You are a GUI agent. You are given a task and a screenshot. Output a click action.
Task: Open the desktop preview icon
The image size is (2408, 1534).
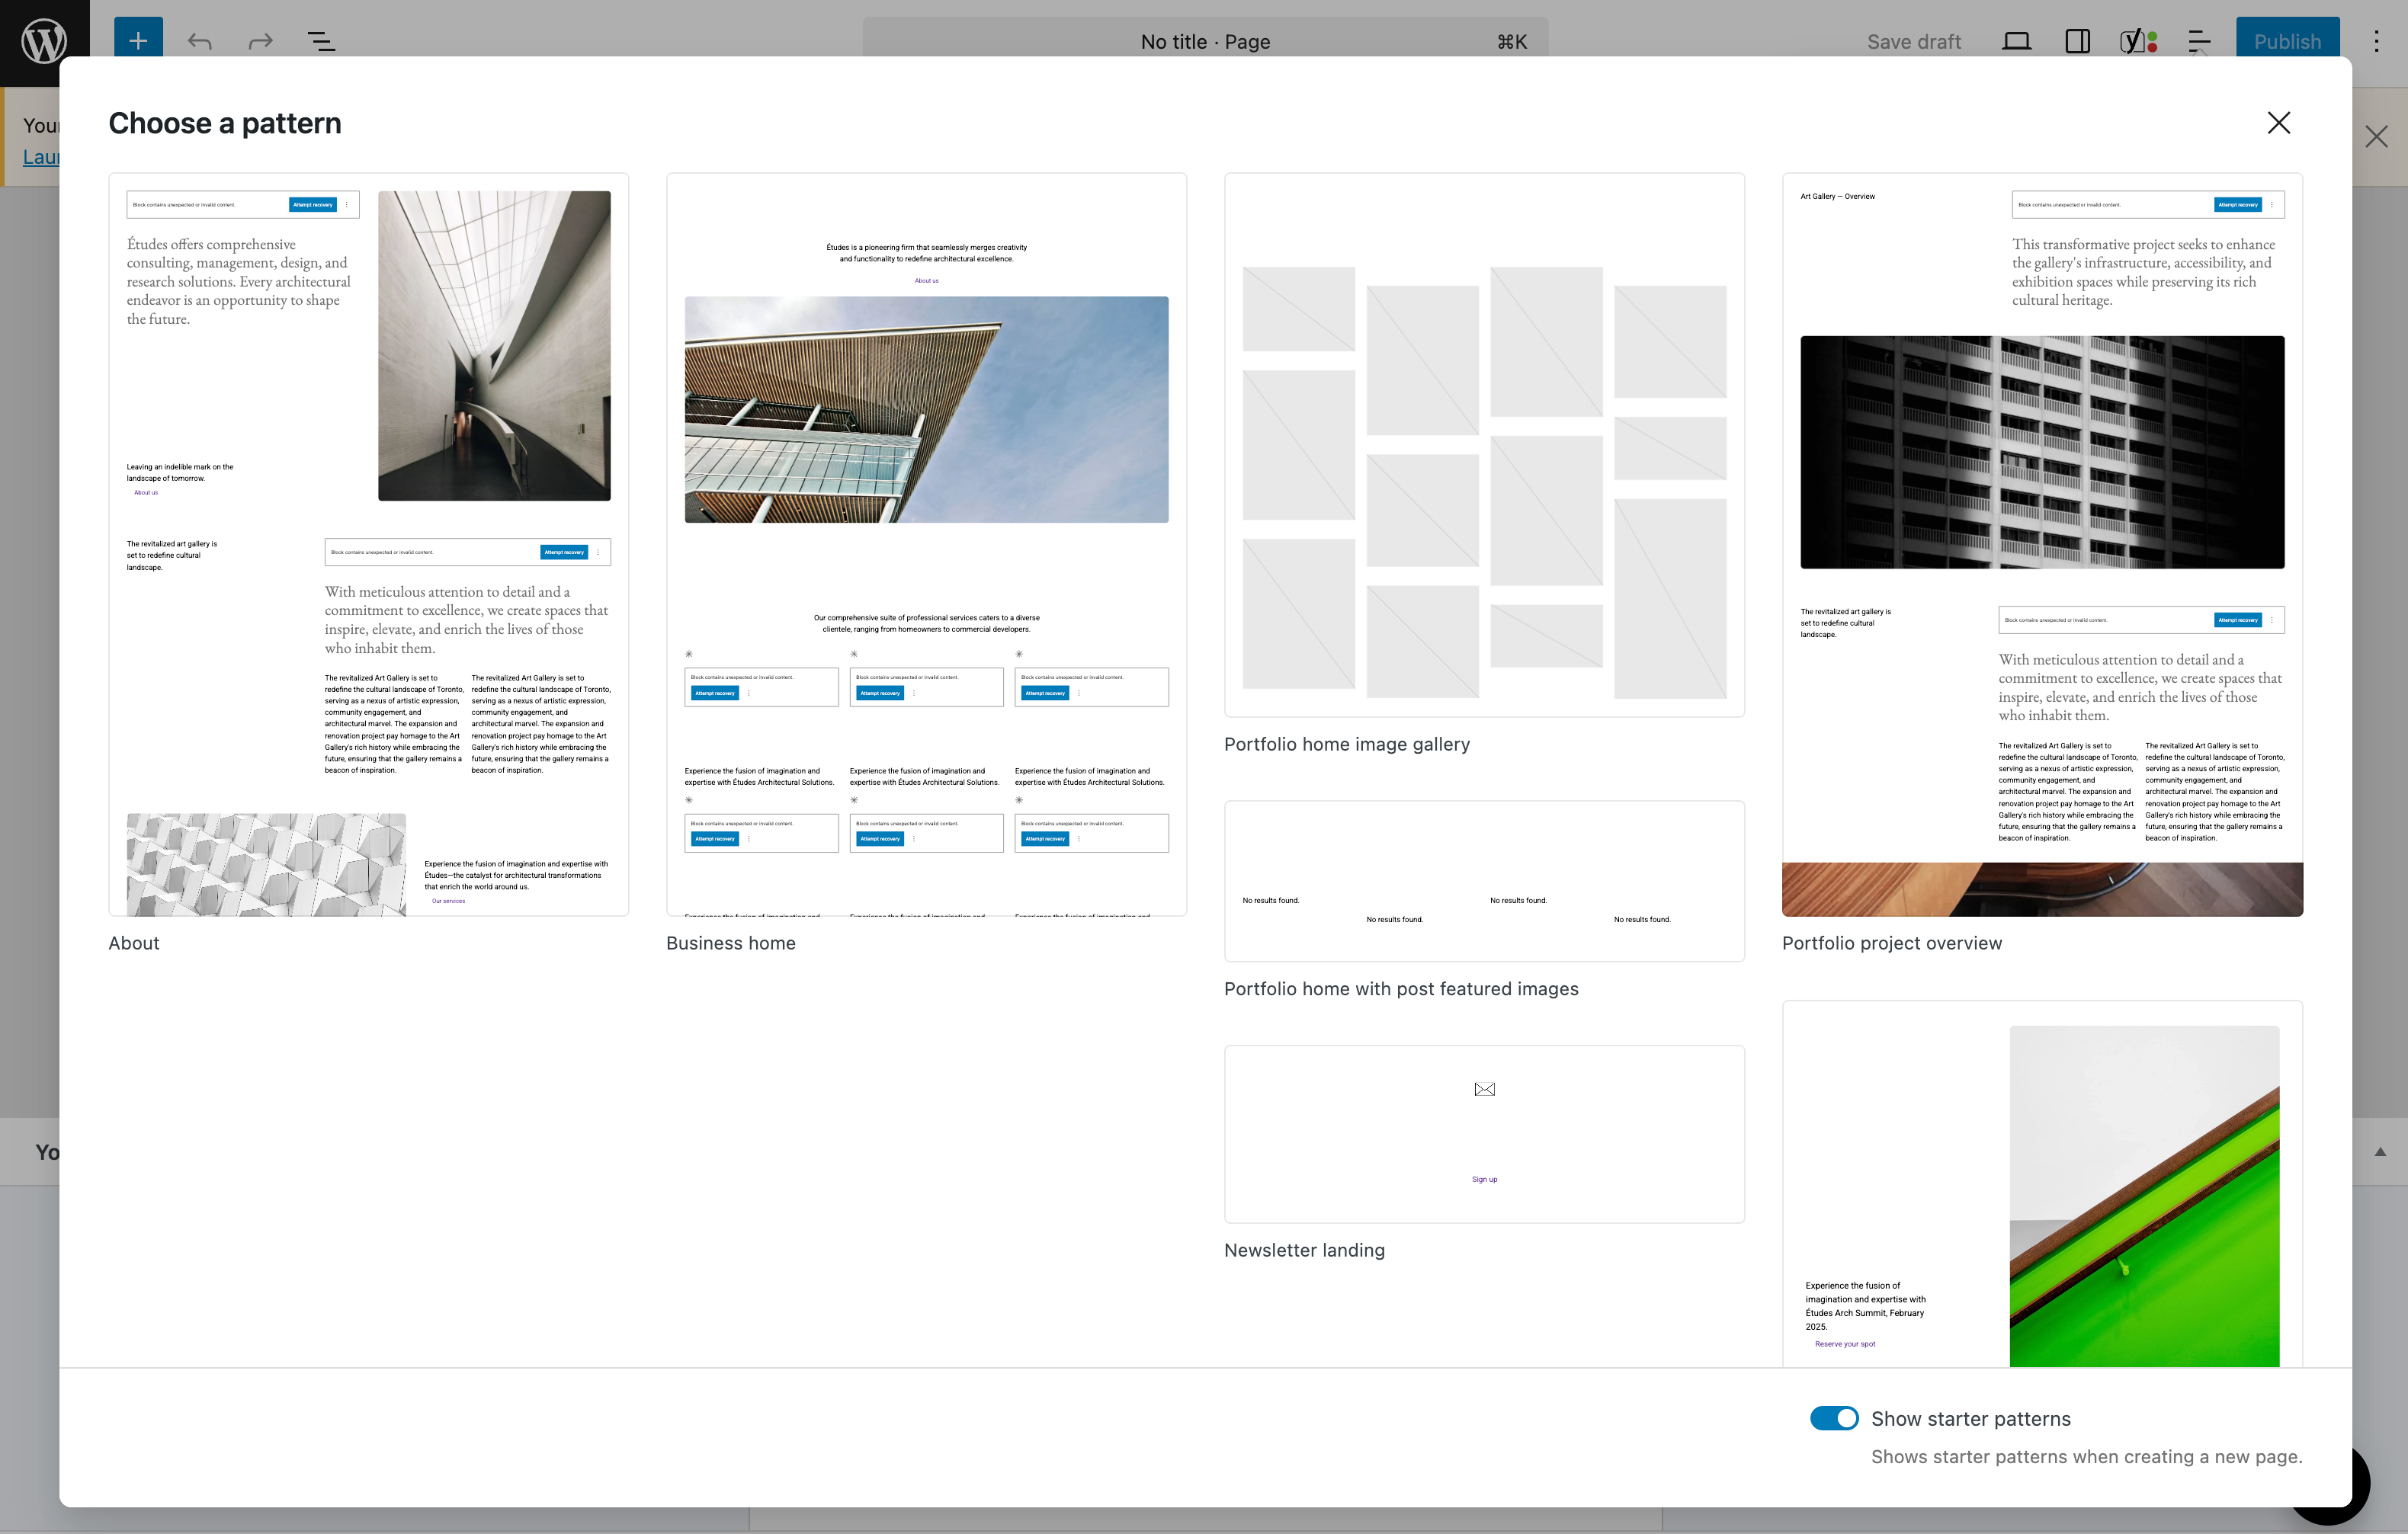point(2016,41)
